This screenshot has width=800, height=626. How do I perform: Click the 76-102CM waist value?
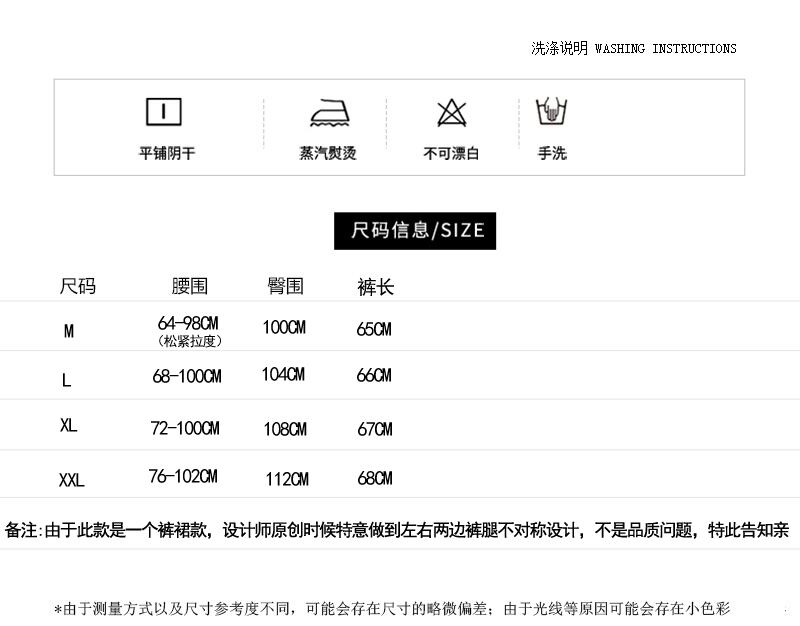coord(183,477)
